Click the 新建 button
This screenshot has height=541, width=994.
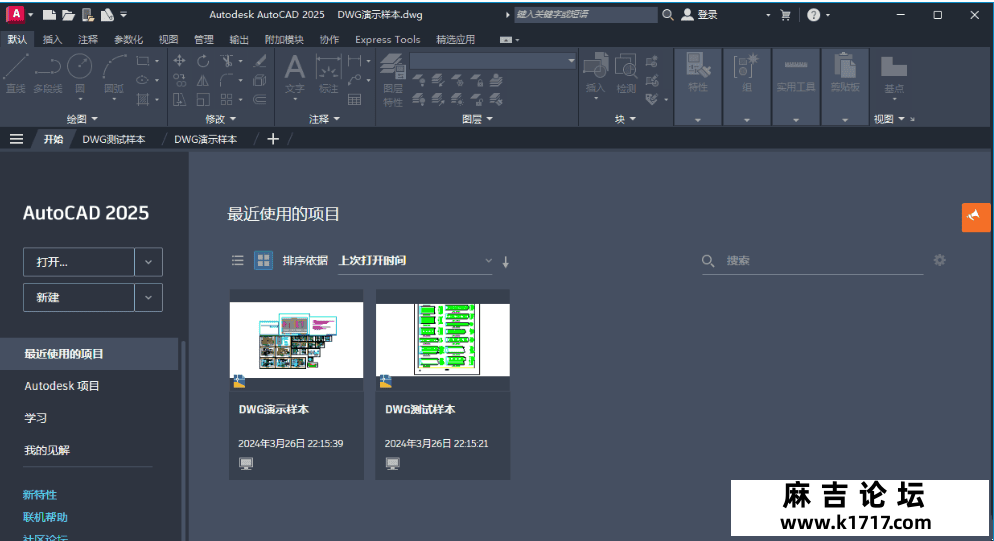point(79,297)
